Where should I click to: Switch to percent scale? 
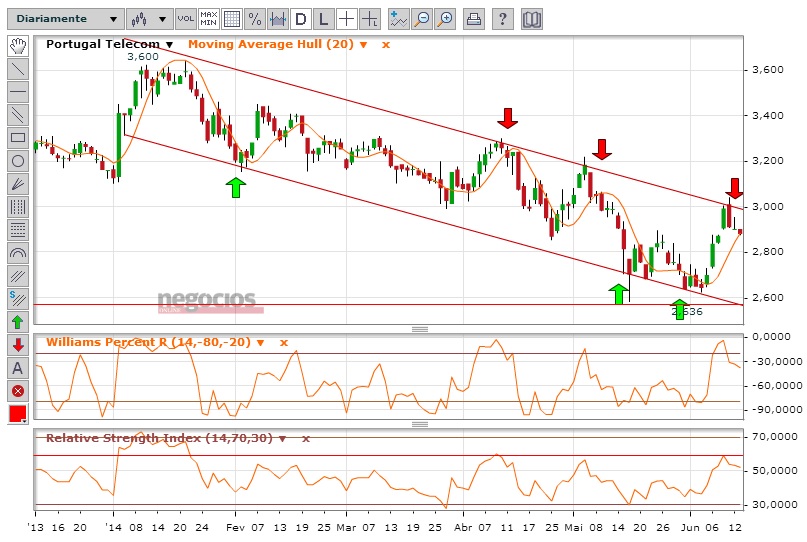coord(255,19)
